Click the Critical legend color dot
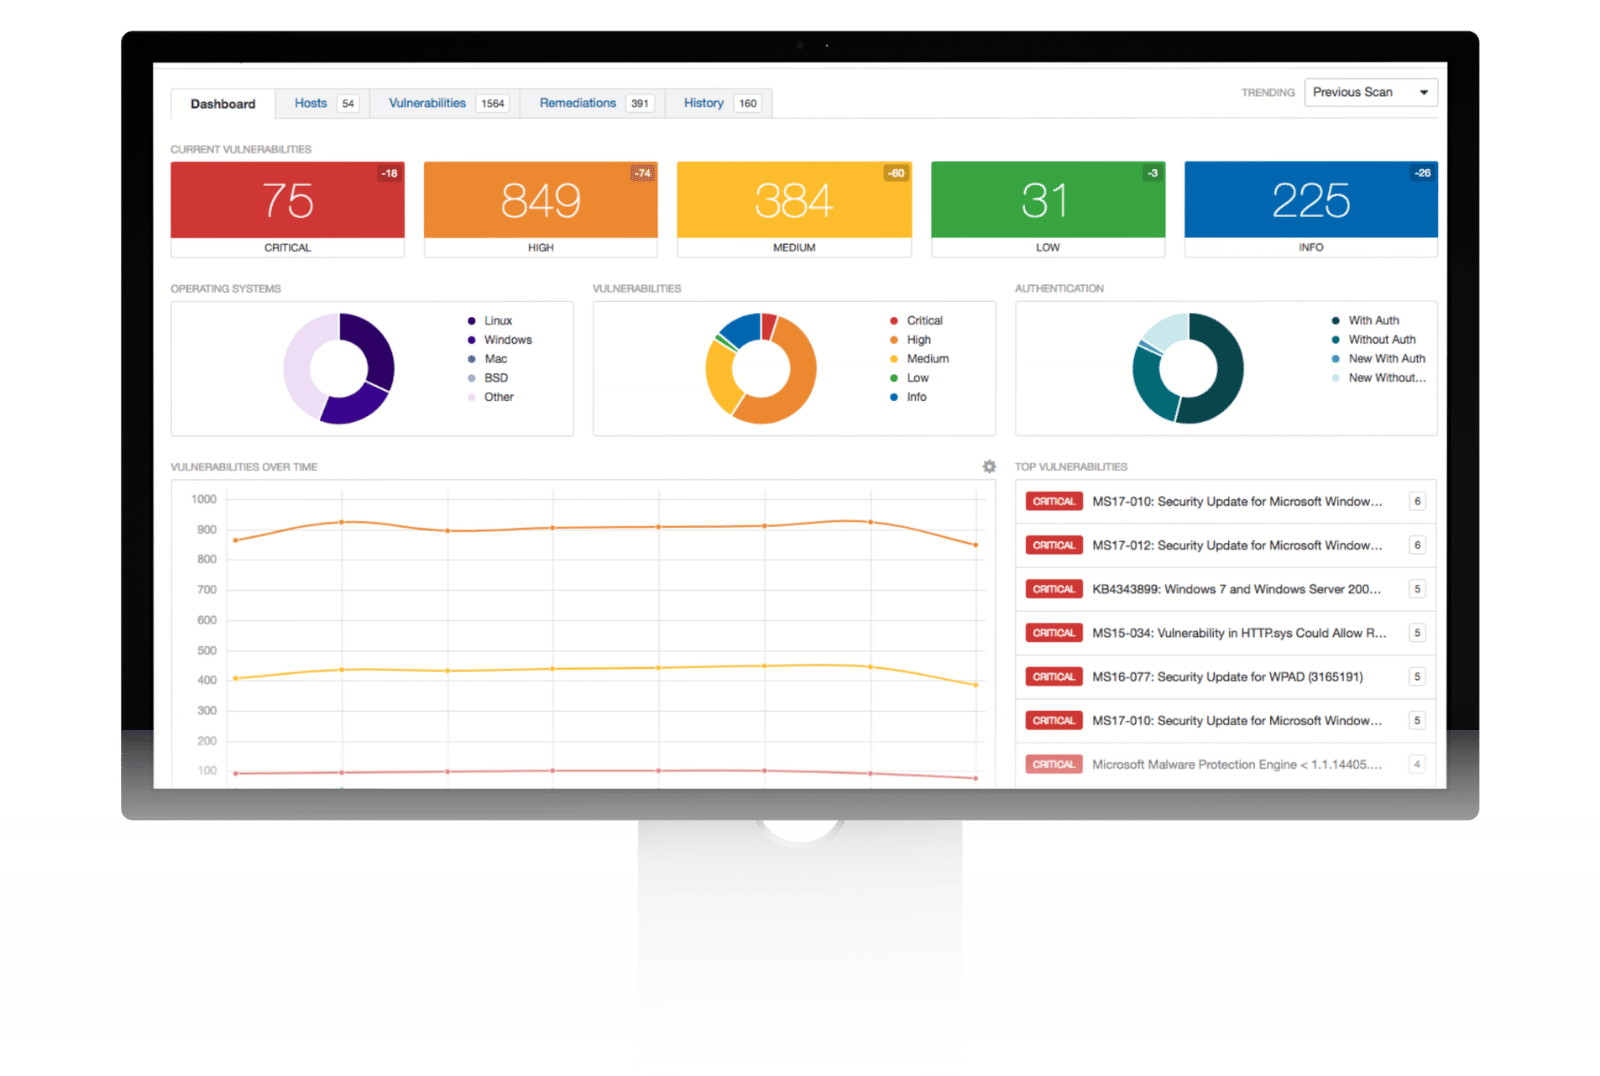 pos(894,321)
